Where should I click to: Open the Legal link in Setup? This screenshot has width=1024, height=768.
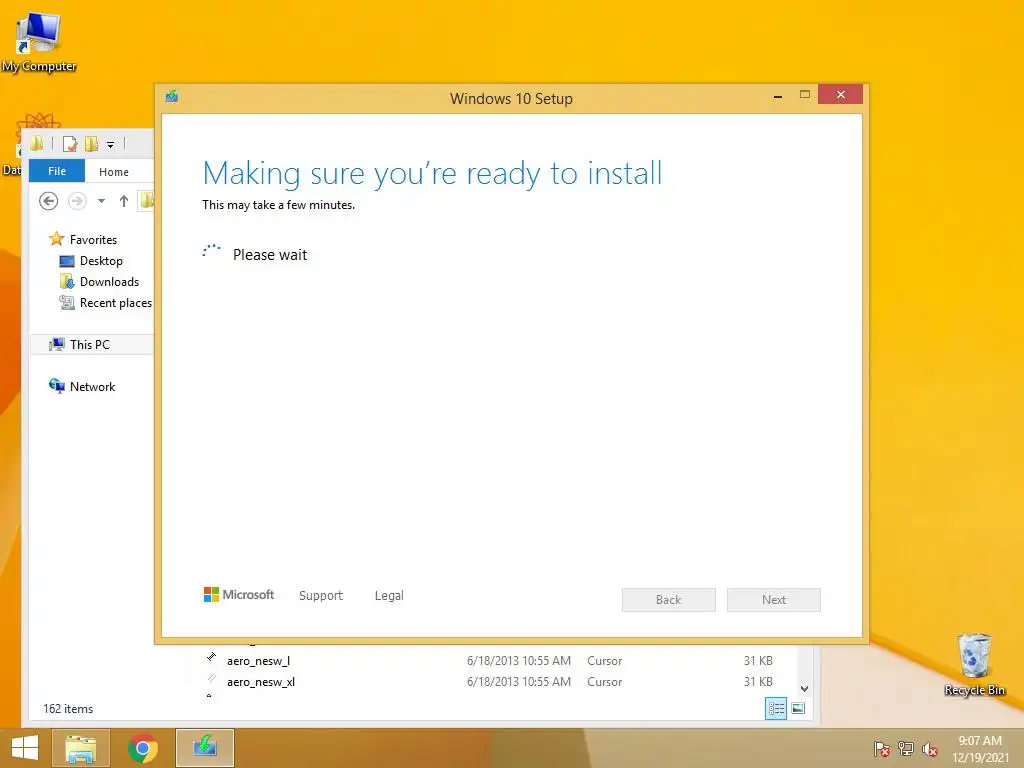point(389,596)
